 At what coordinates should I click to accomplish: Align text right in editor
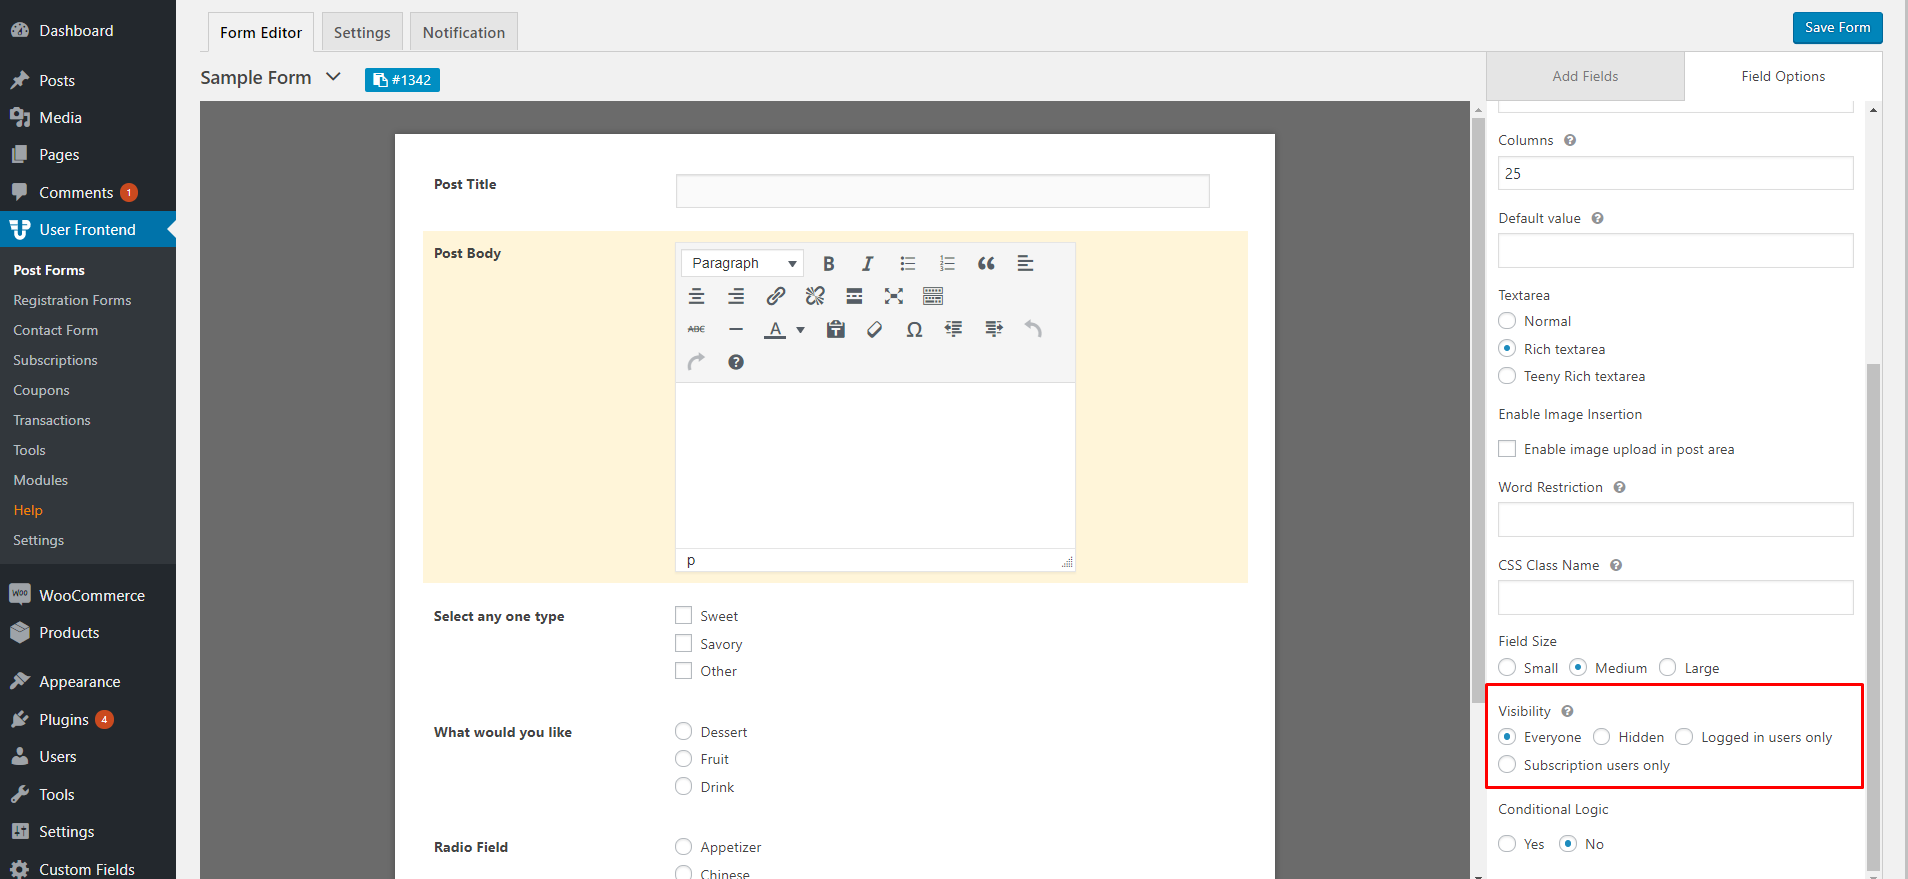736,296
